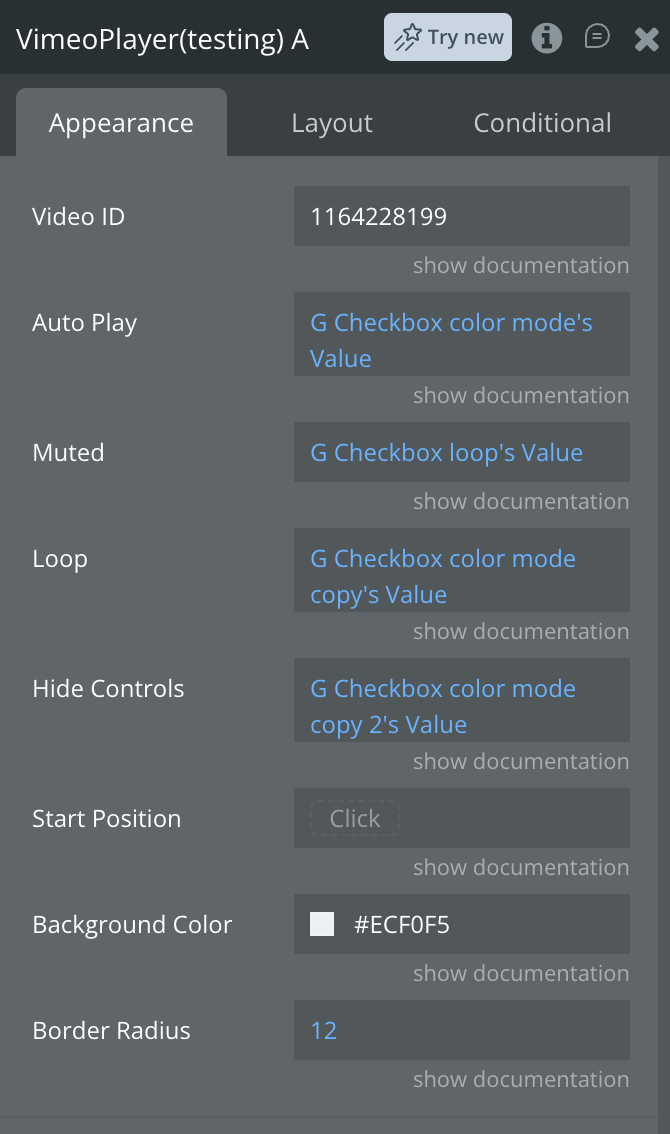Image resolution: width=670 pixels, height=1134 pixels.
Task: Show documentation for Muted field
Action: click(521, 501)
